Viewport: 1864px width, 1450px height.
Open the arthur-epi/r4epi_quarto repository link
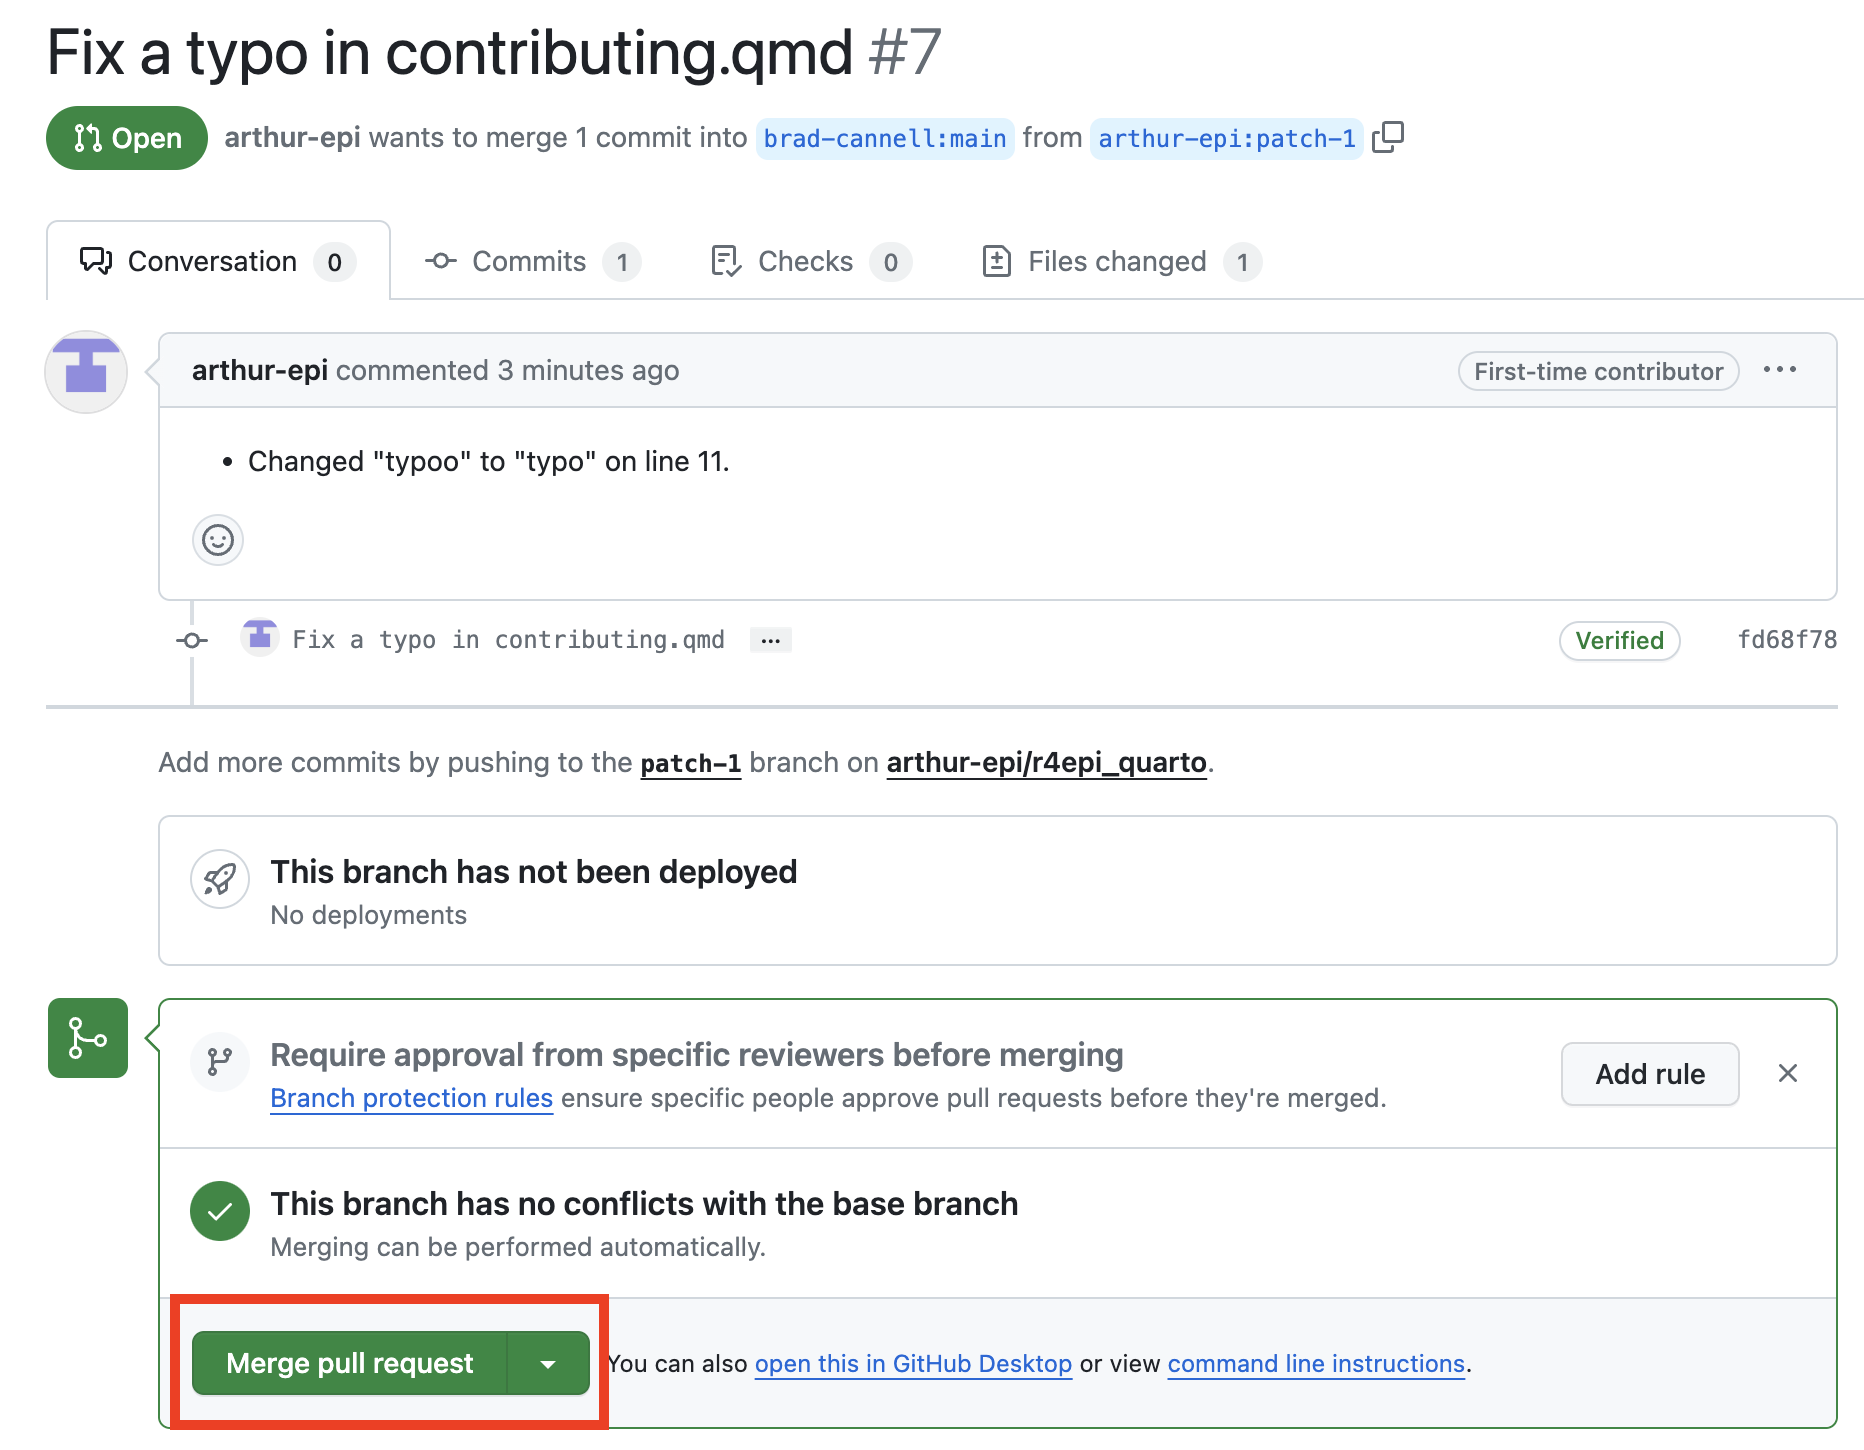point(1047,763)
